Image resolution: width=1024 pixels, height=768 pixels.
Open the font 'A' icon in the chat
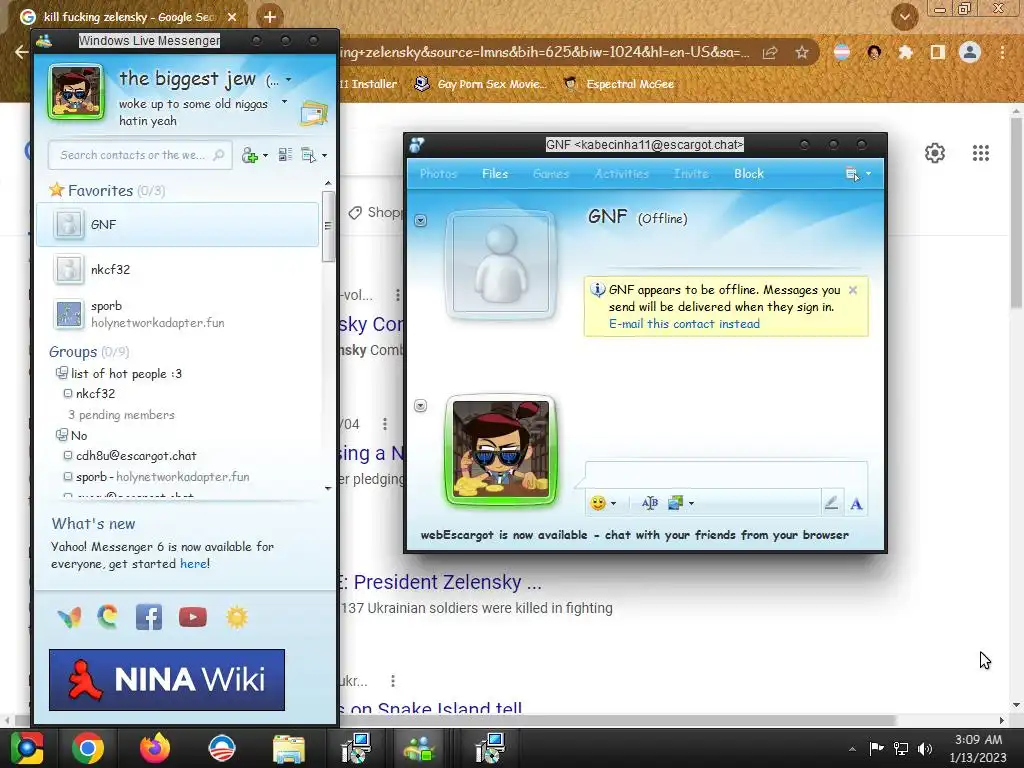point(856,504)
